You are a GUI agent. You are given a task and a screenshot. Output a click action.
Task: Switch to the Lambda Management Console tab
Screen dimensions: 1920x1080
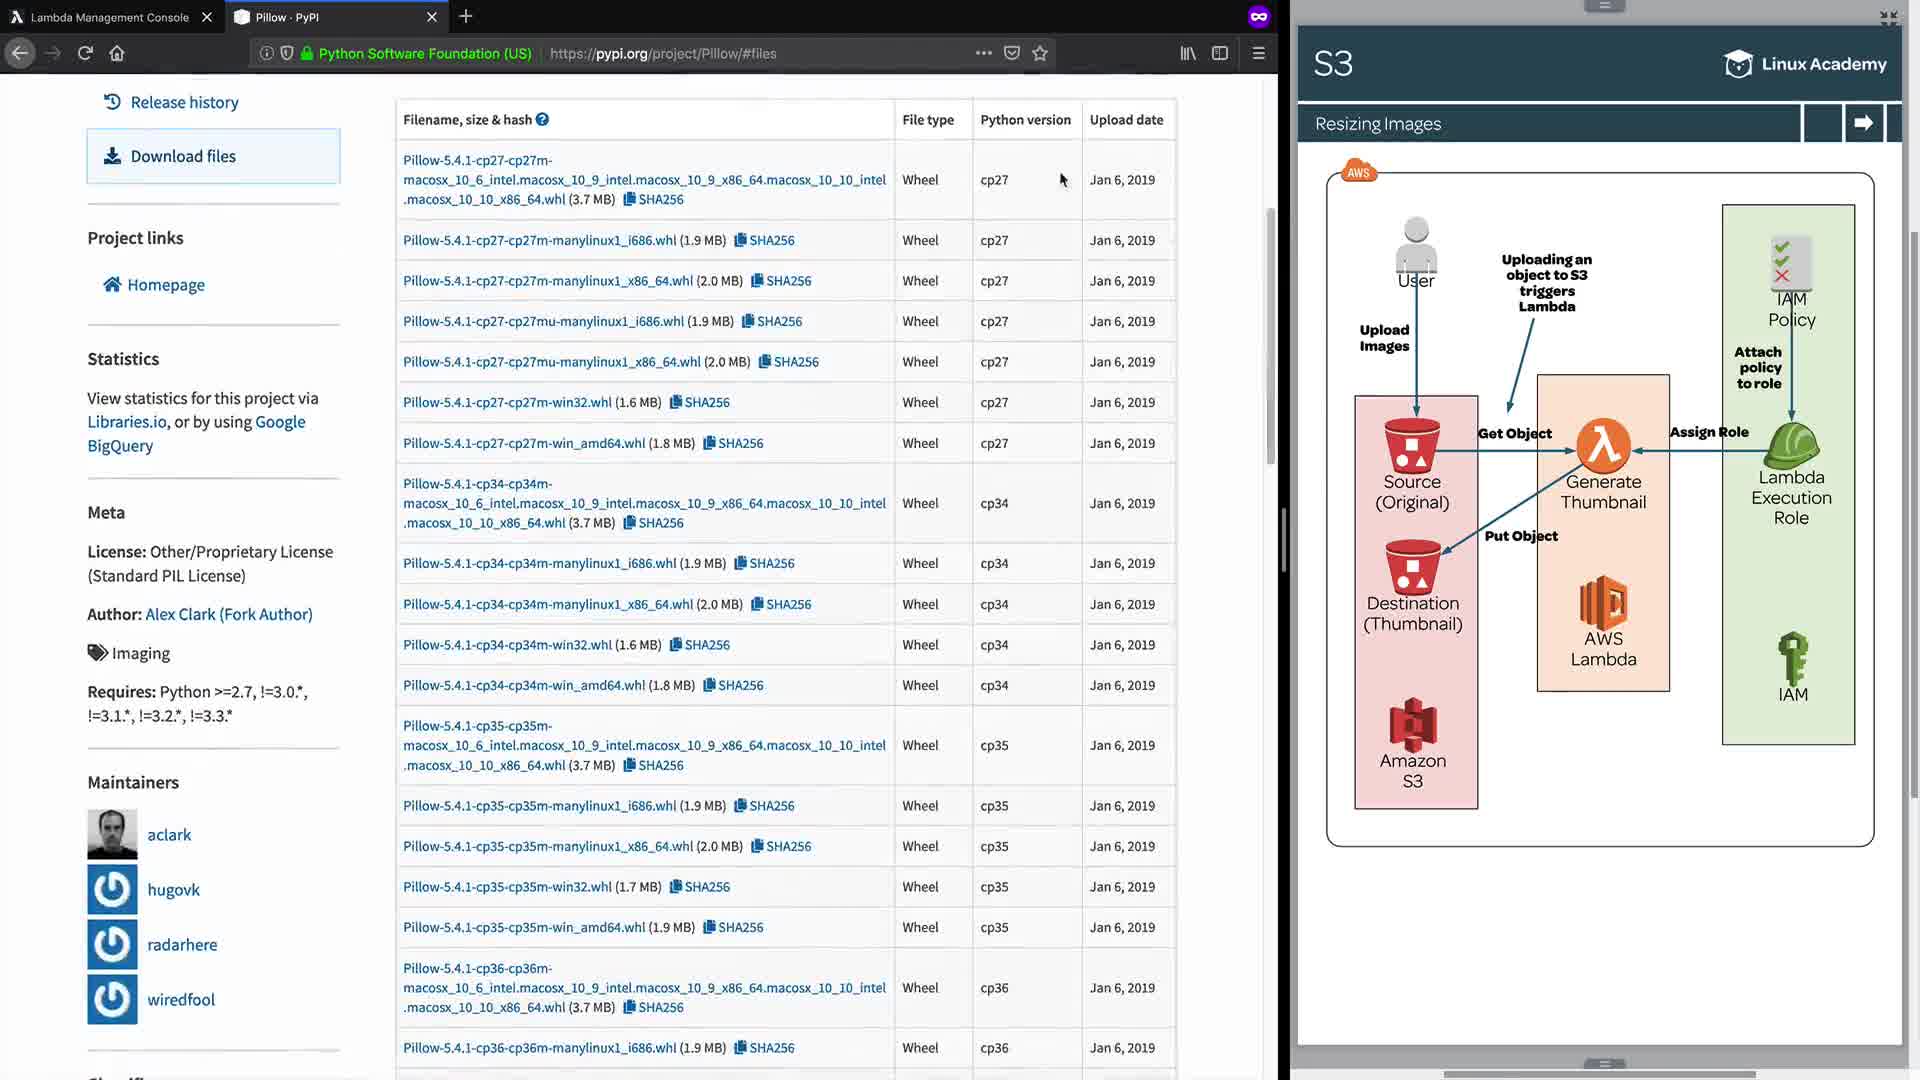coord(109,17)
